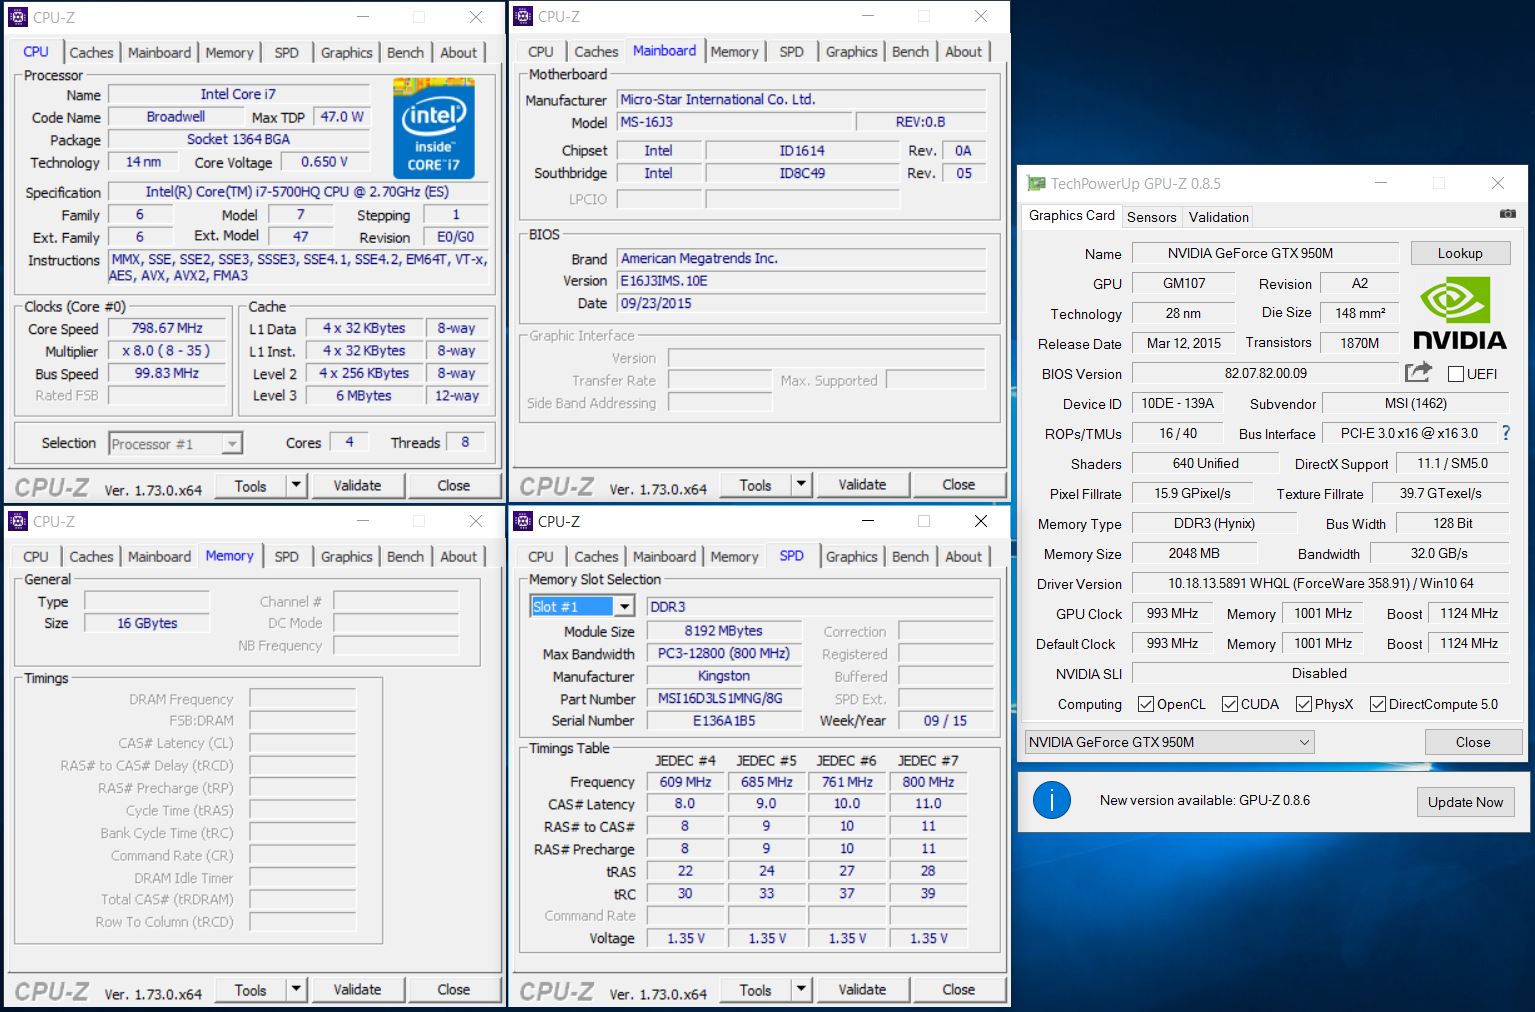Screen dimensions: 1535x1012
Task: Click the Intel Core i7 logo badge
Action: tap(434, 128)
